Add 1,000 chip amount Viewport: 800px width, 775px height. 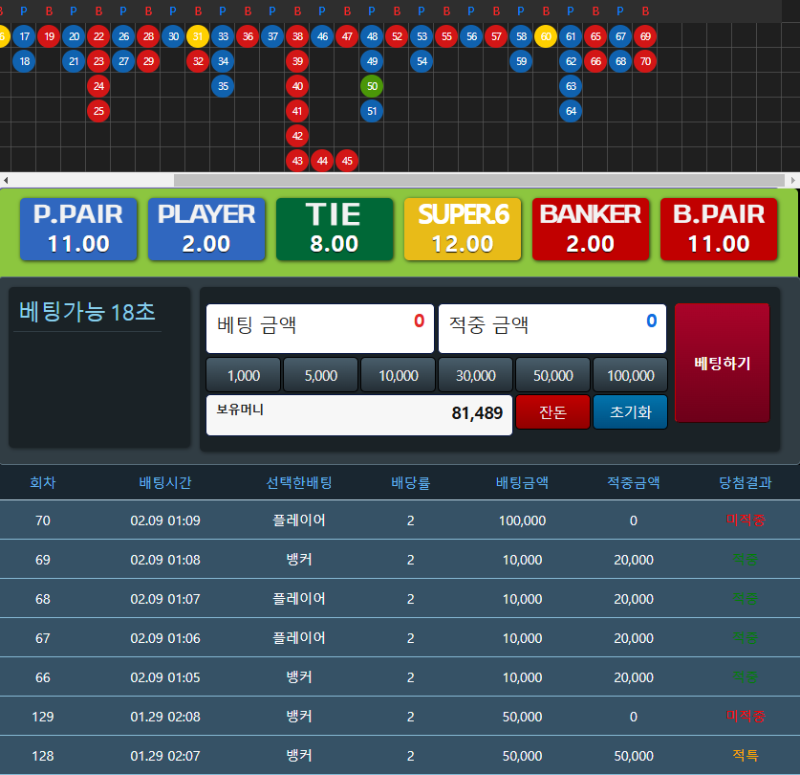243,376
